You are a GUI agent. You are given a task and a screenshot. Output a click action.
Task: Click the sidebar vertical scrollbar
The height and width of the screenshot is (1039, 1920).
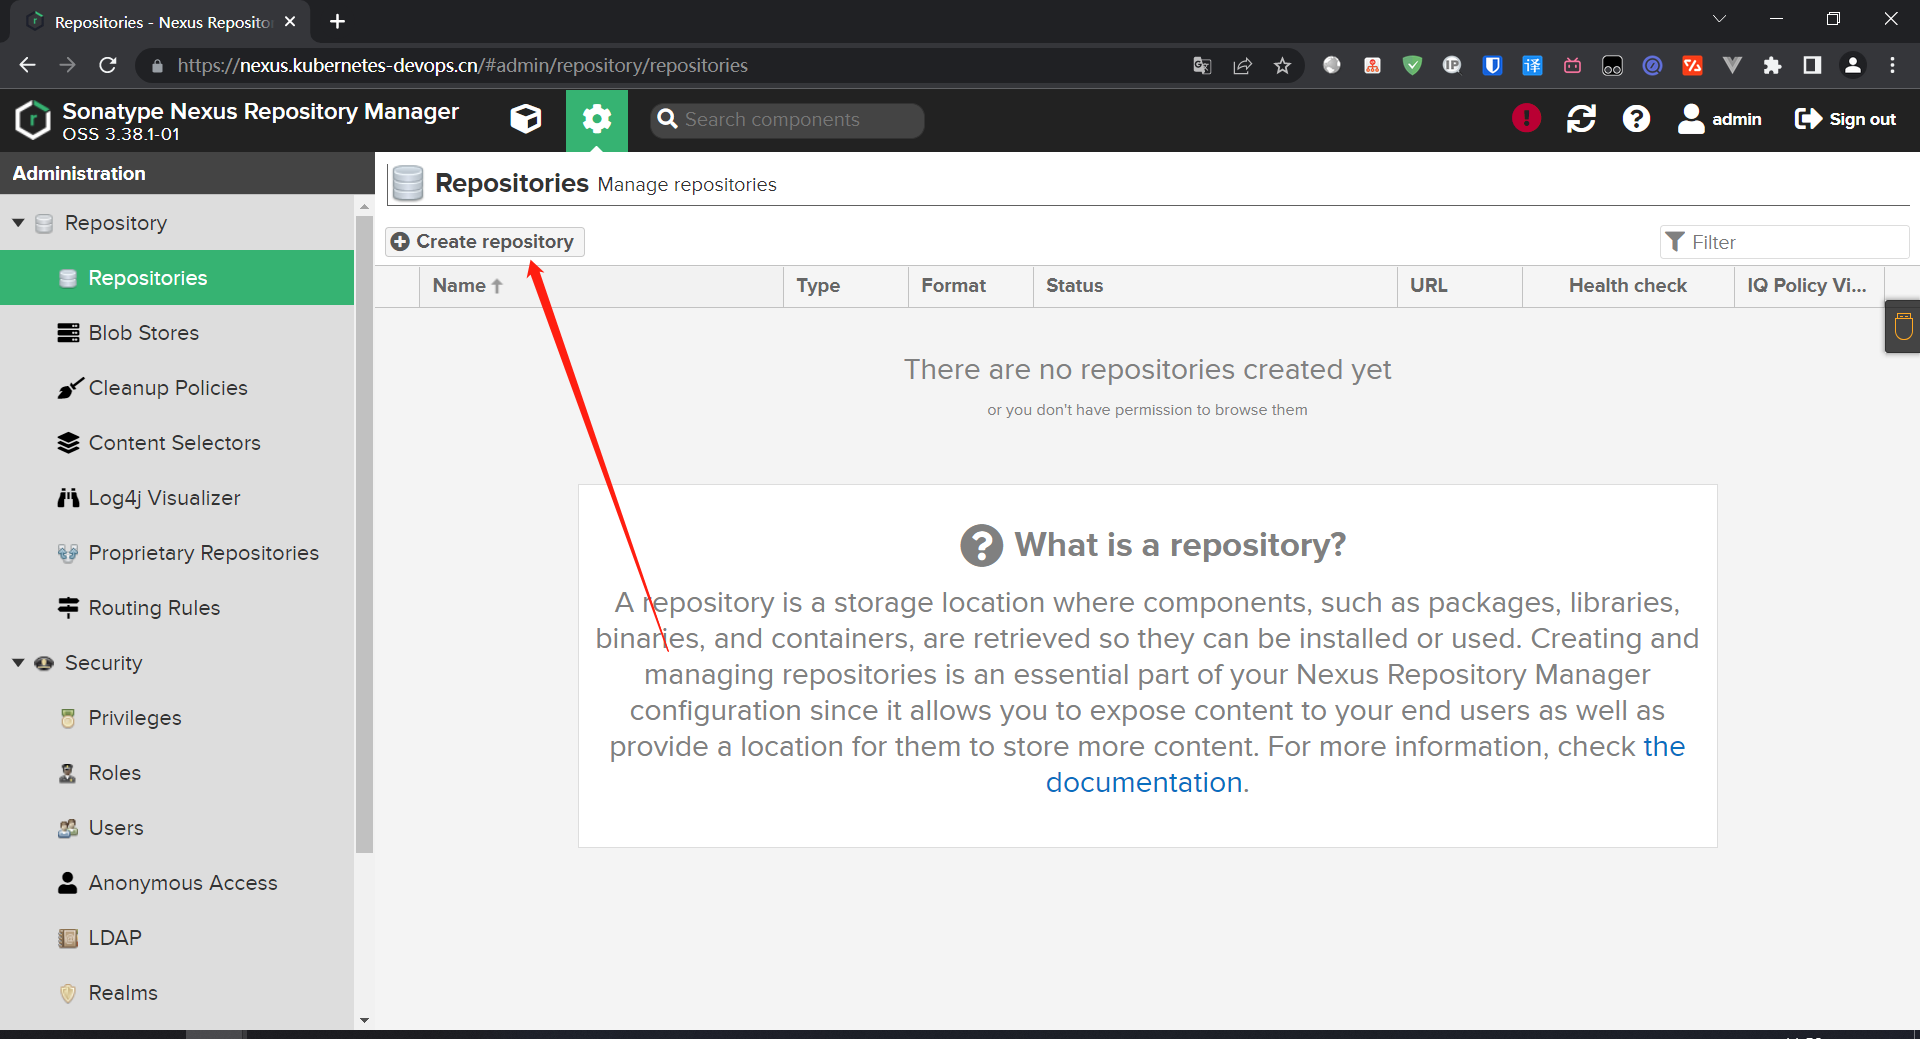coord(364,535)
